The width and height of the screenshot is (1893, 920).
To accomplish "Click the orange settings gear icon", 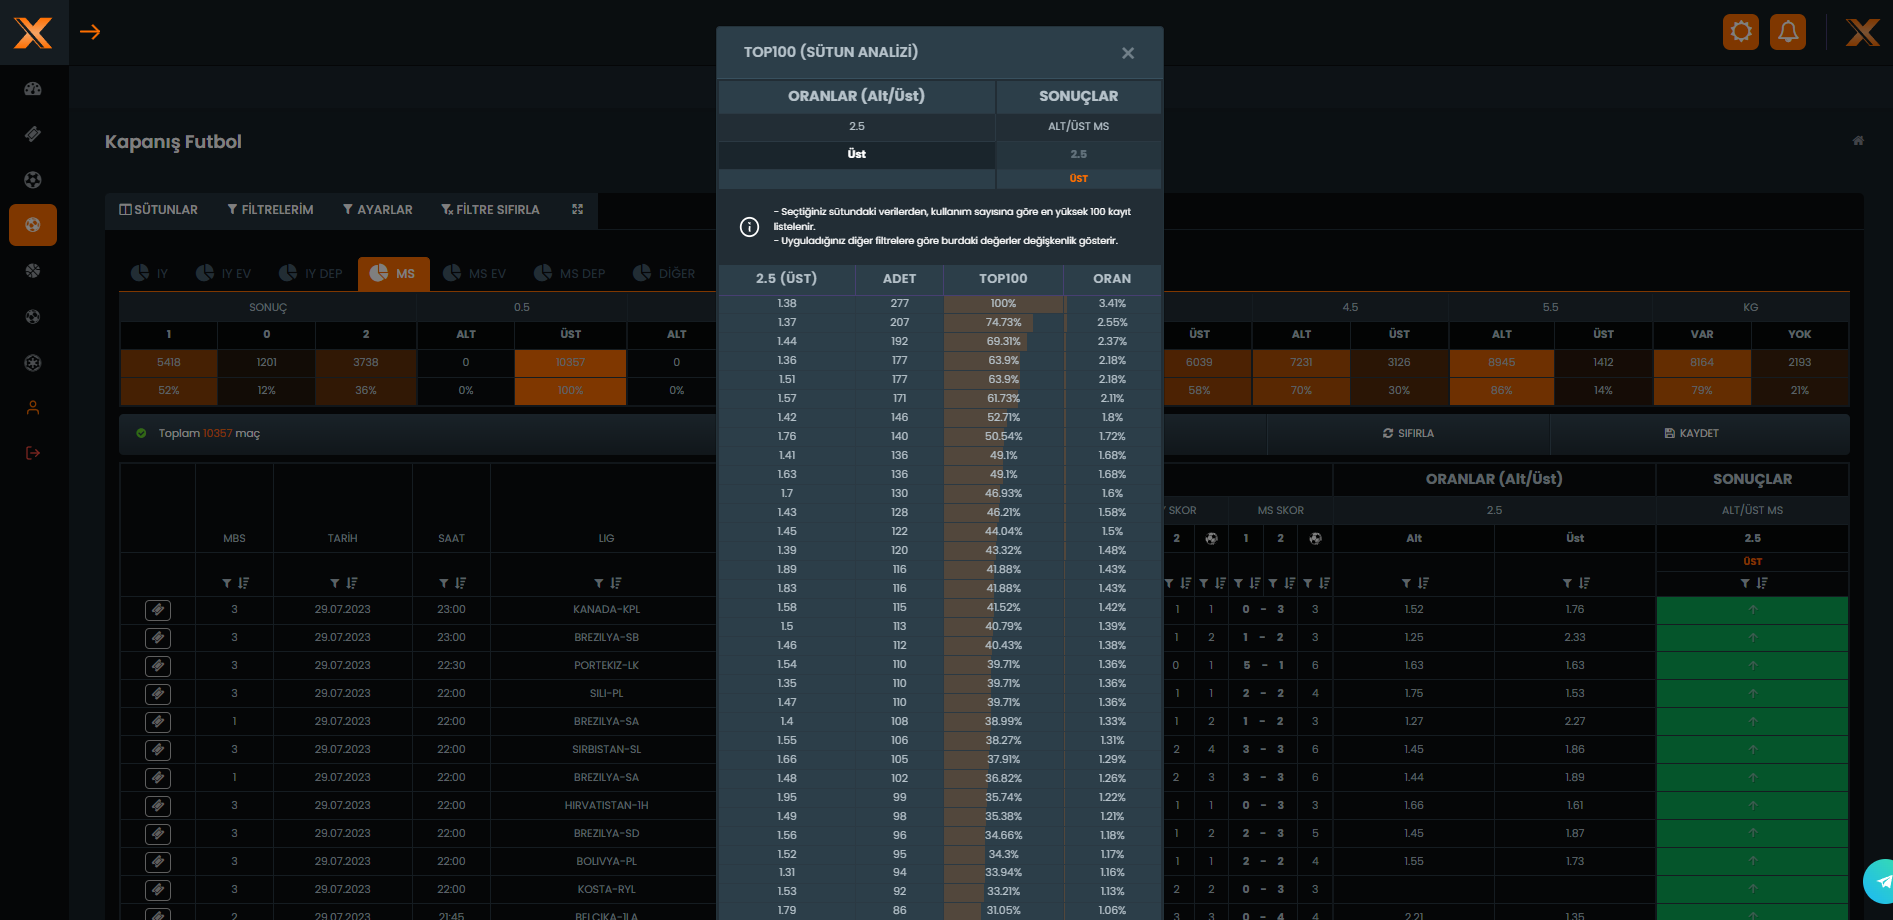I will point(1741,32).
